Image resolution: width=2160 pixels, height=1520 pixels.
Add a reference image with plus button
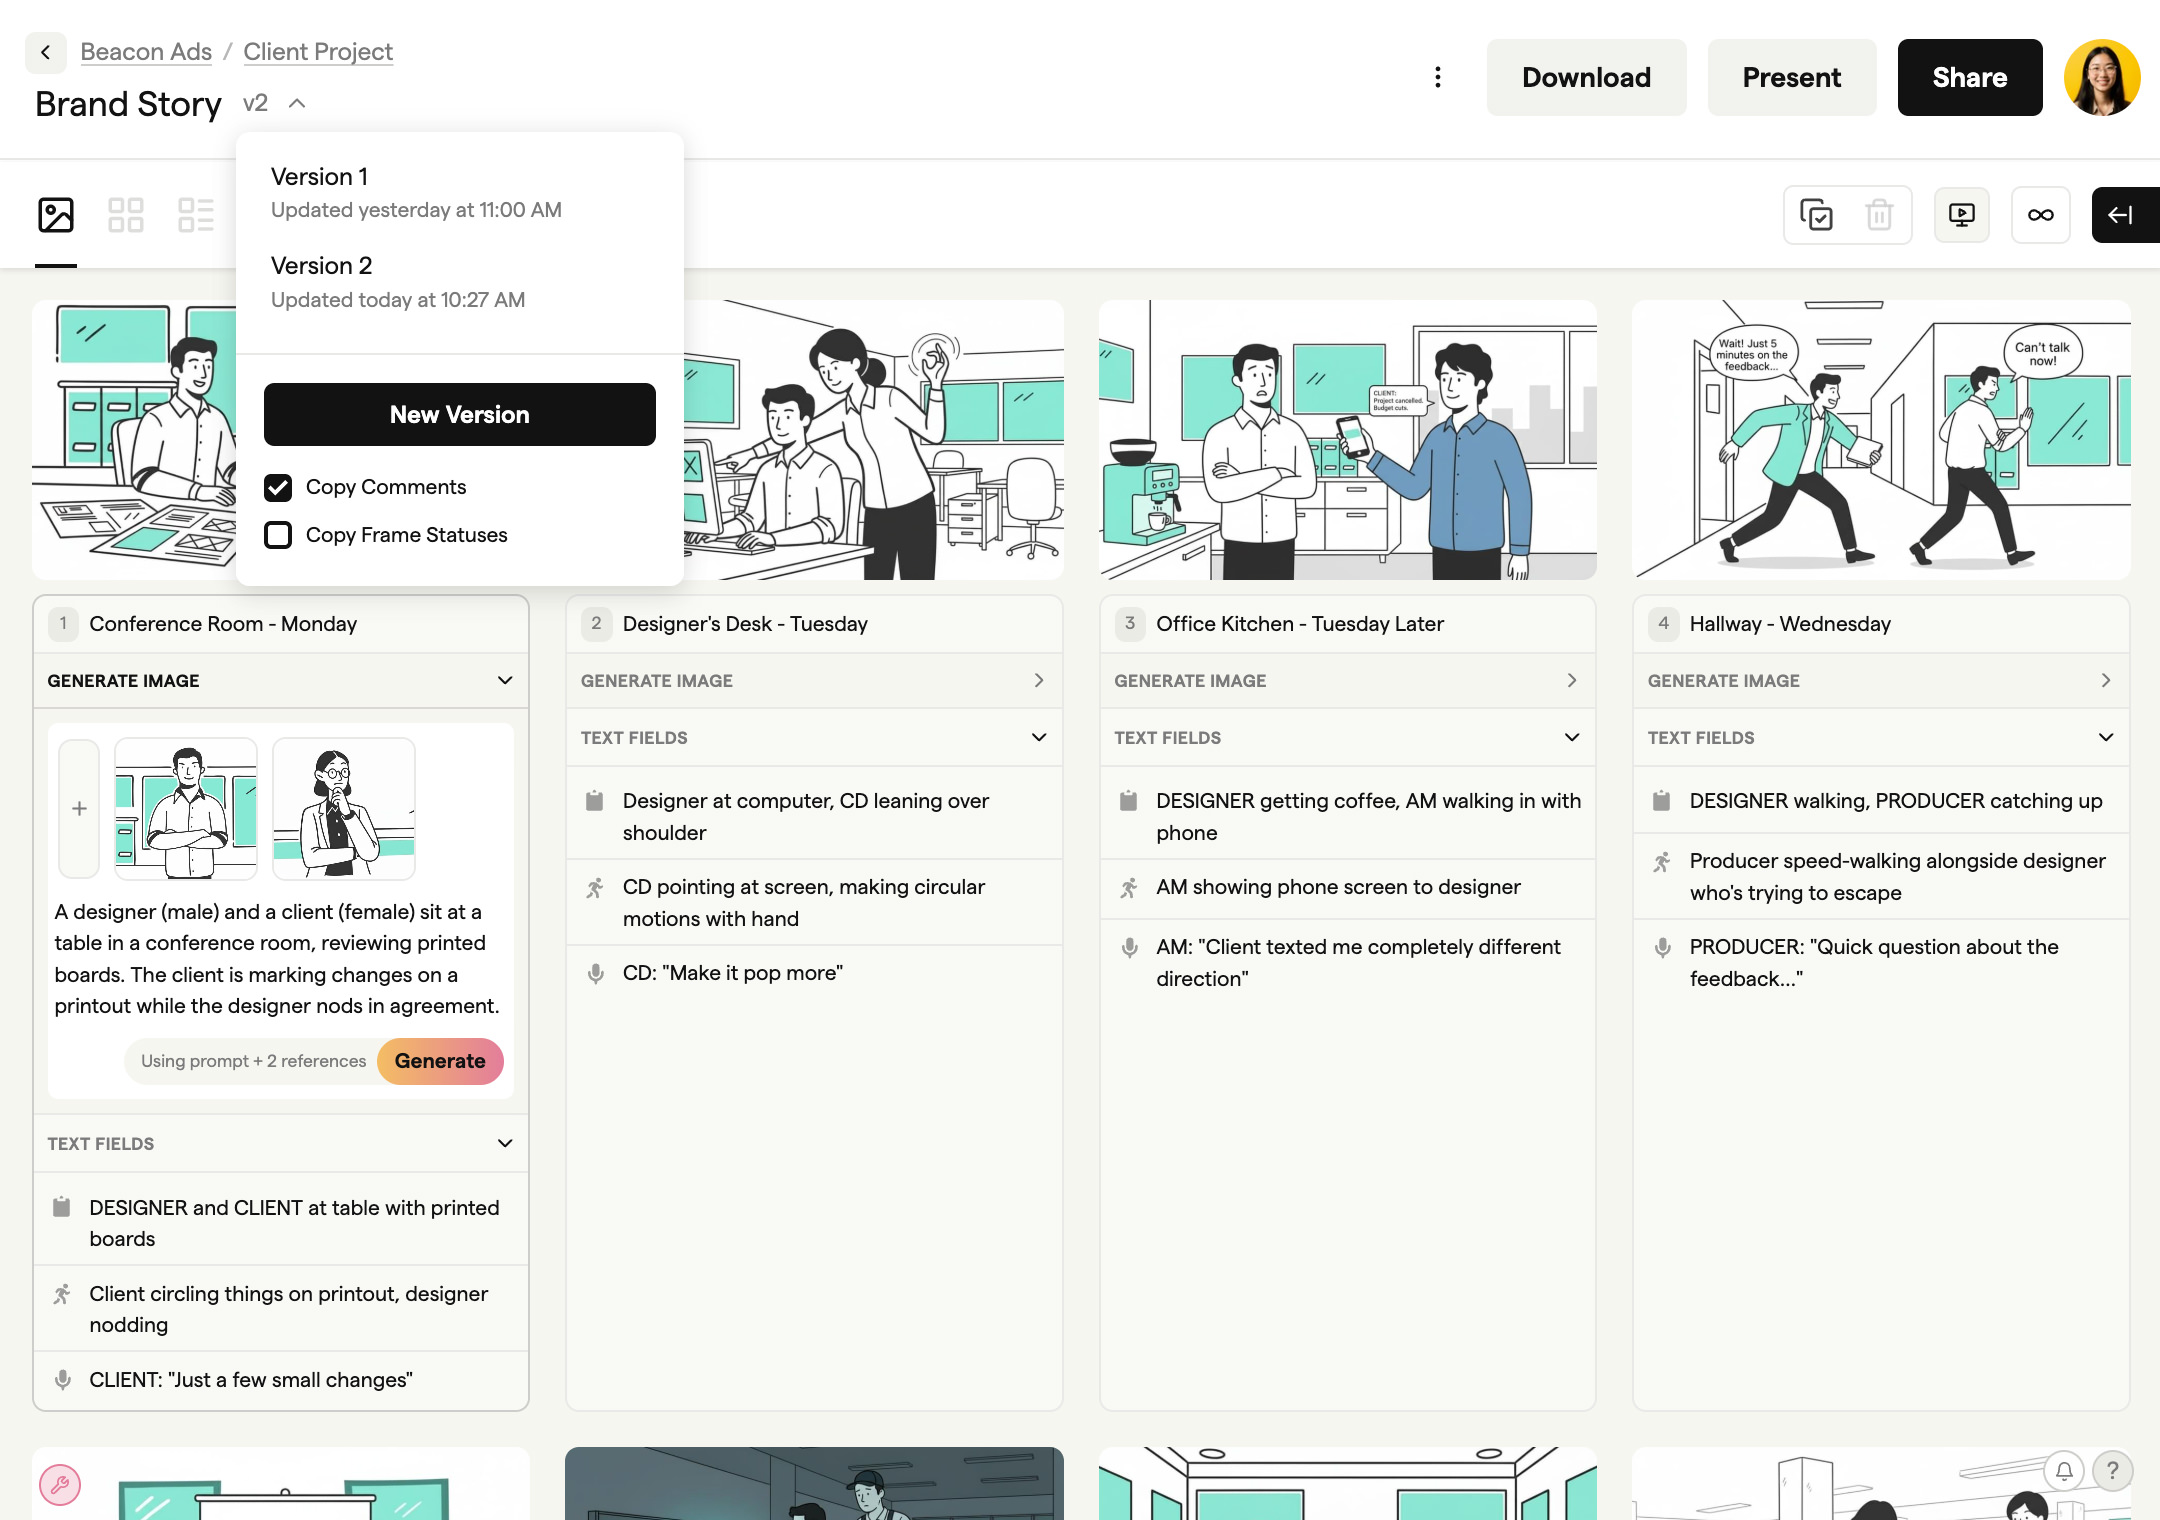pyautogui.click(x=79, y=809)
